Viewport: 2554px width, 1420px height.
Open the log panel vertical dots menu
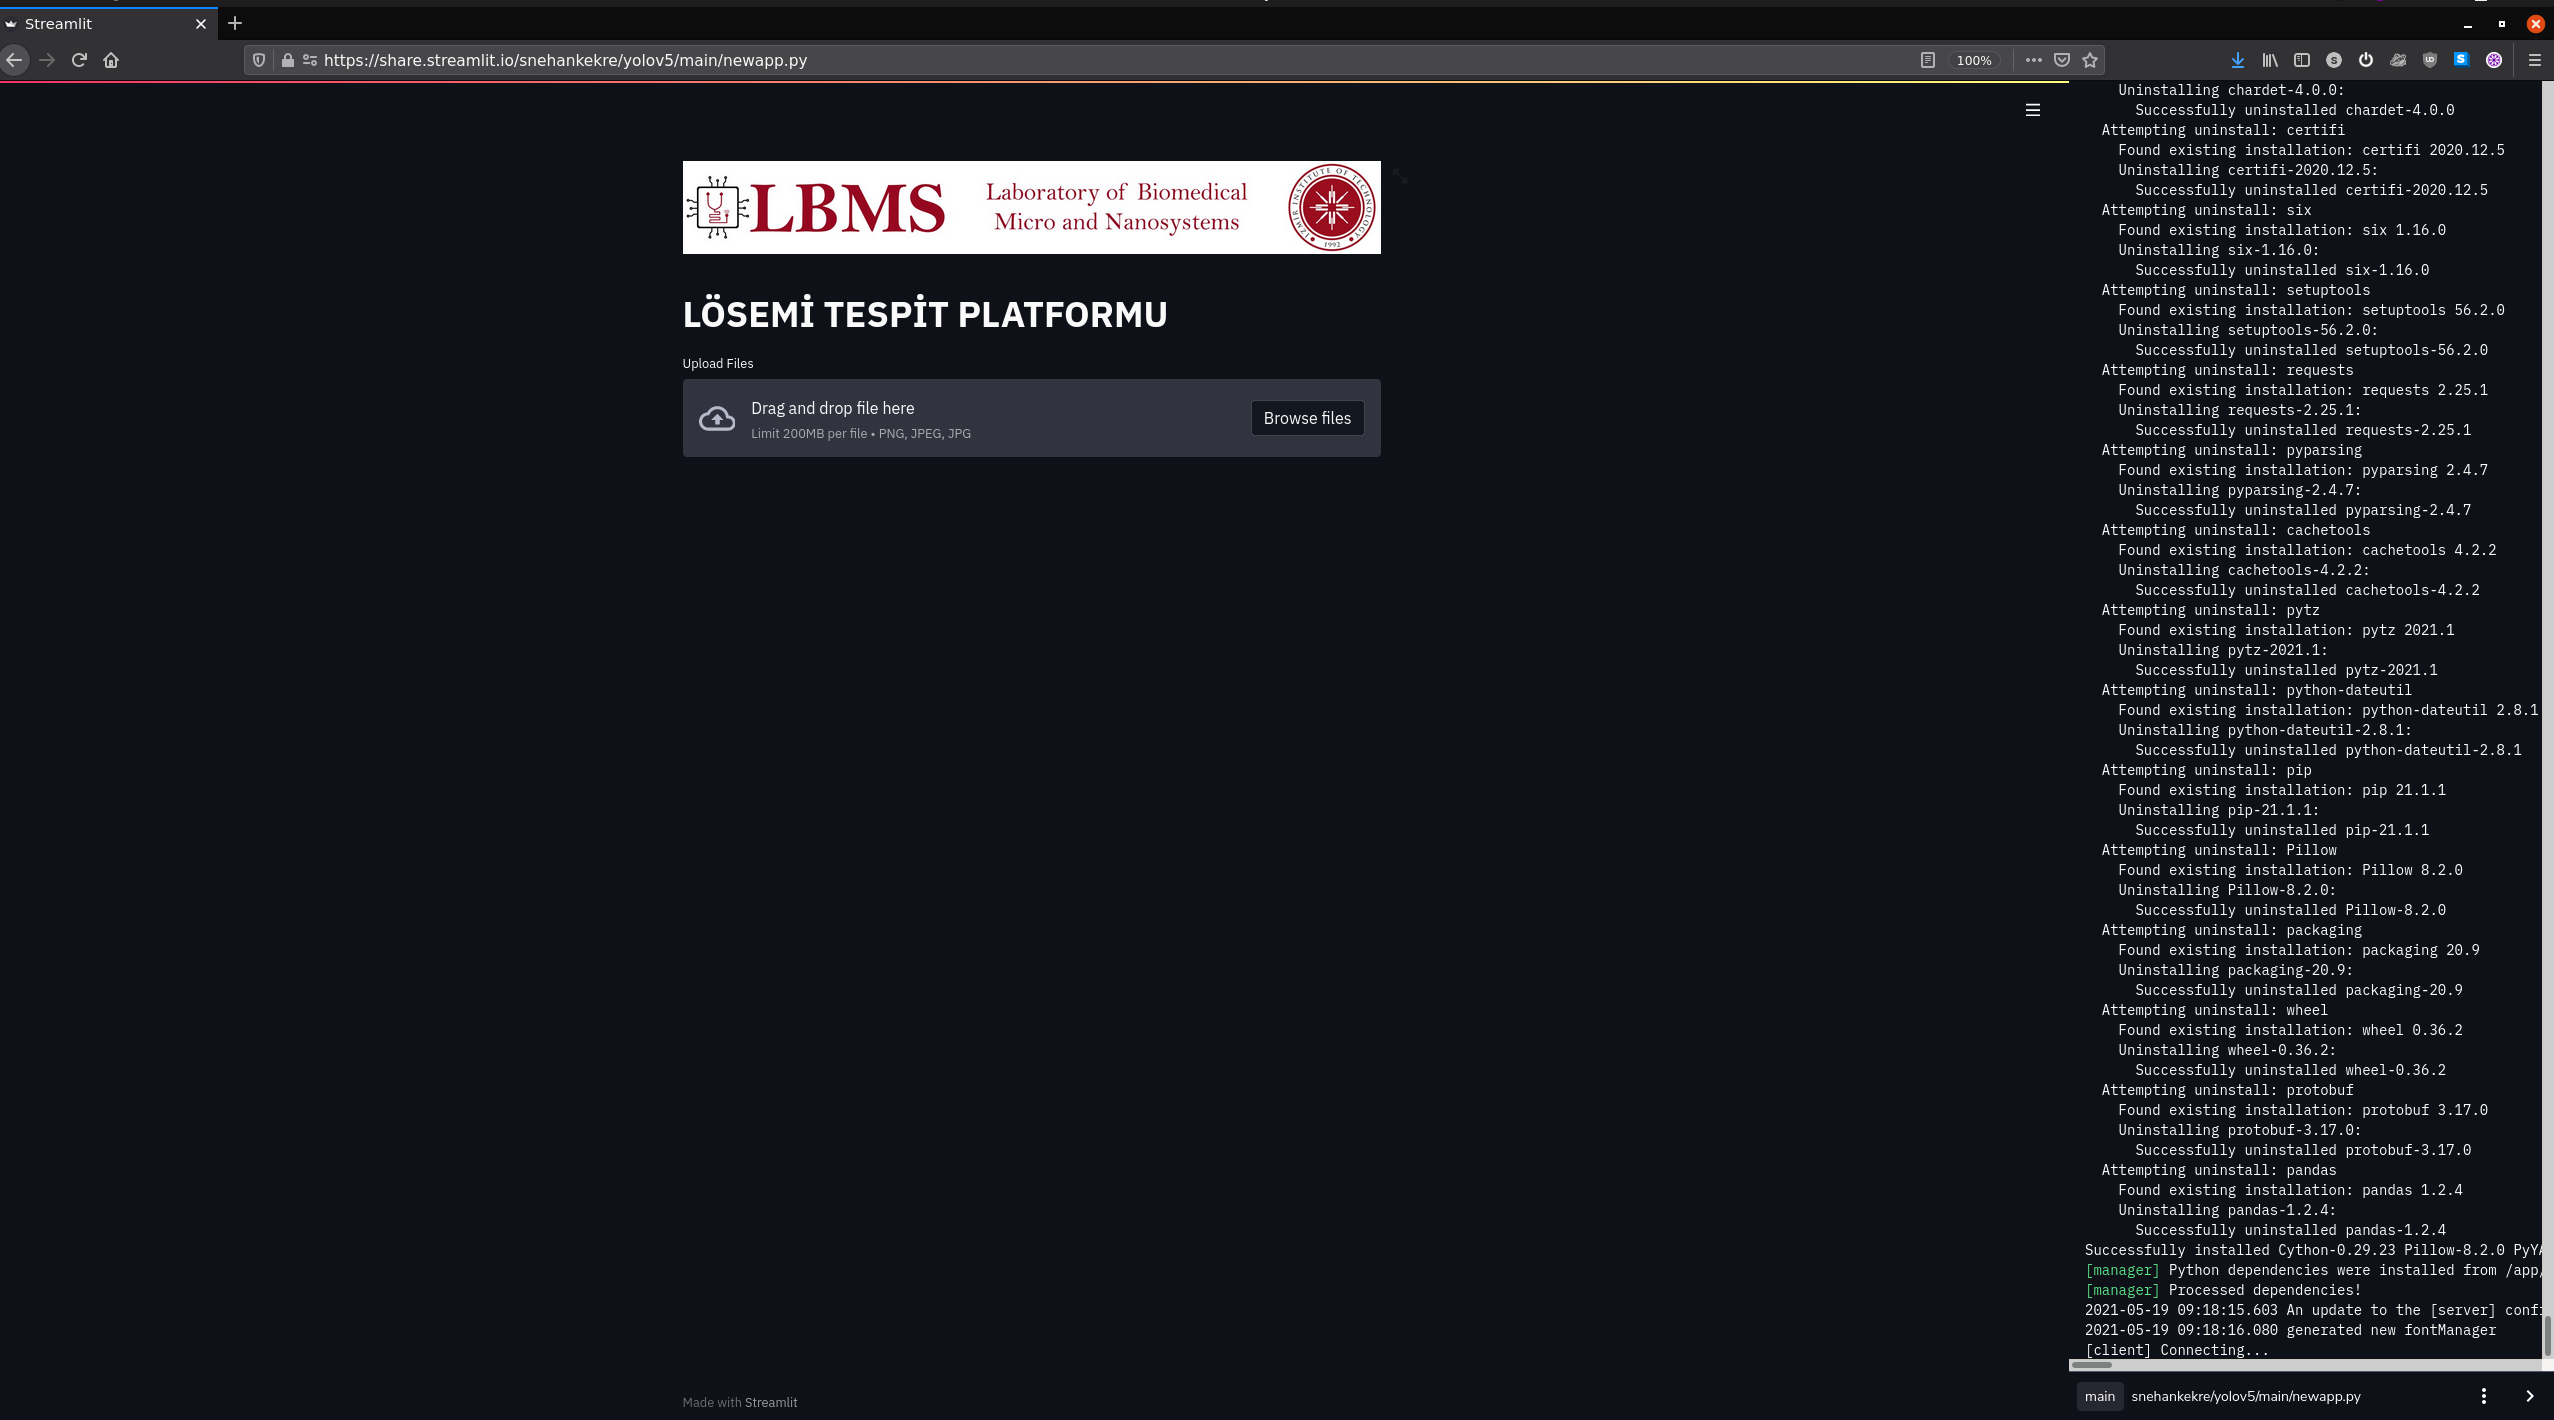tap(2484, 1396)
